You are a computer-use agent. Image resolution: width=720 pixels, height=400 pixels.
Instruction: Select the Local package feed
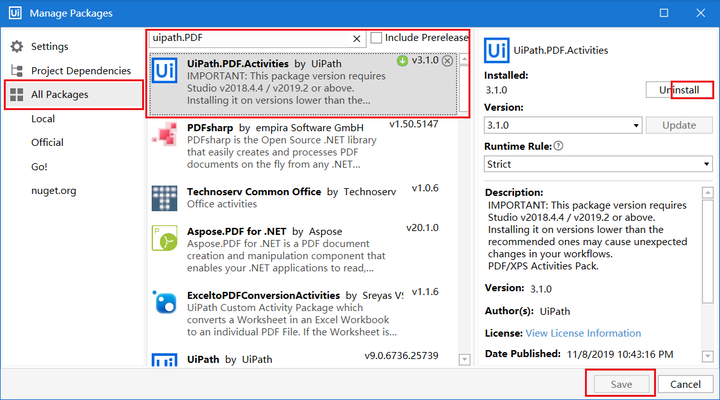(x=43, y=119)
